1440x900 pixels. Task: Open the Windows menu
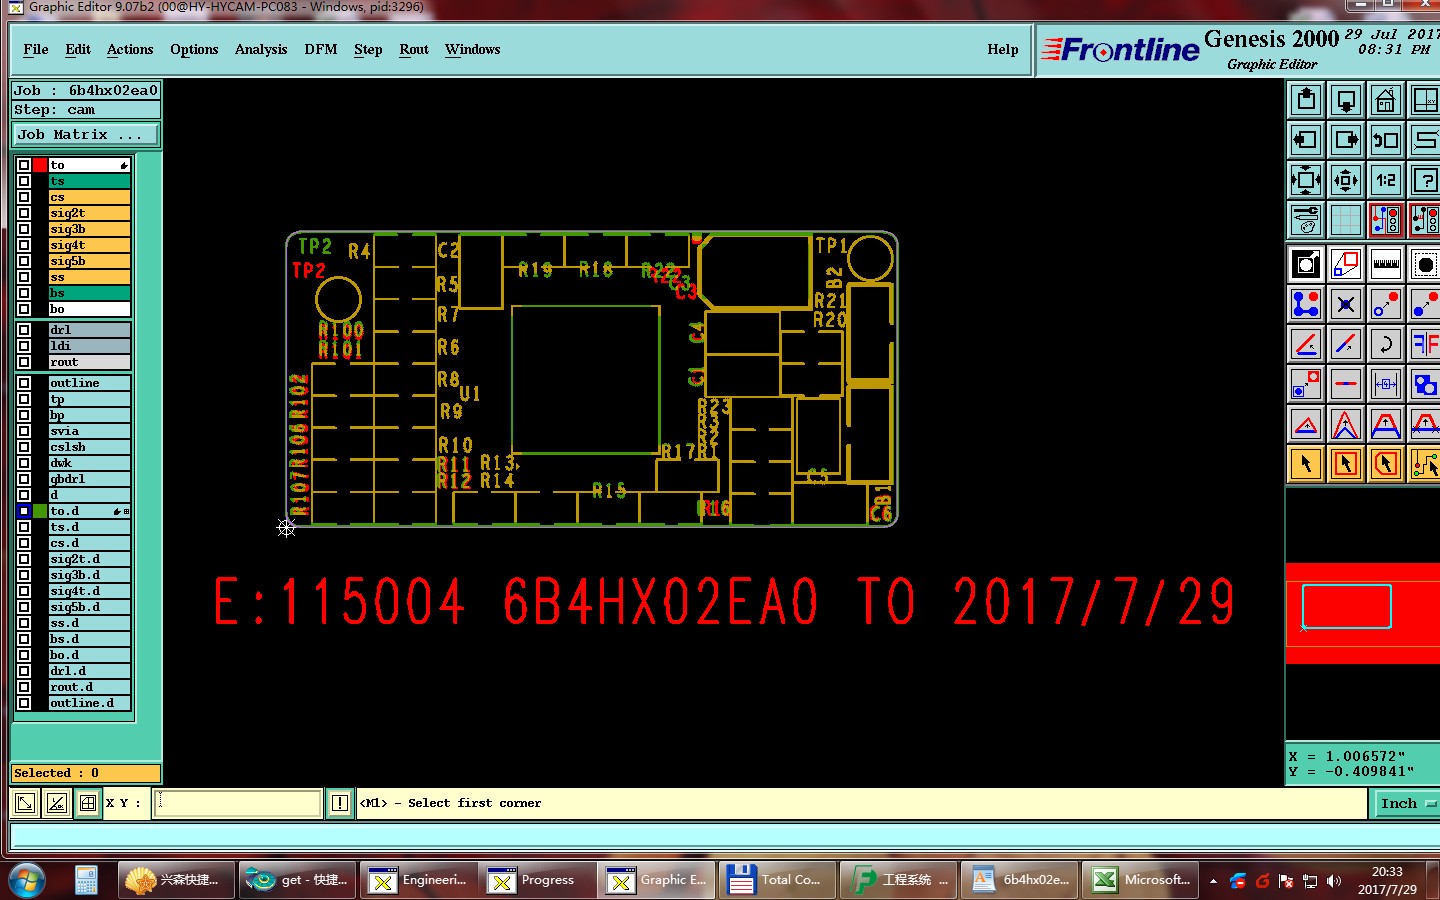473,49
